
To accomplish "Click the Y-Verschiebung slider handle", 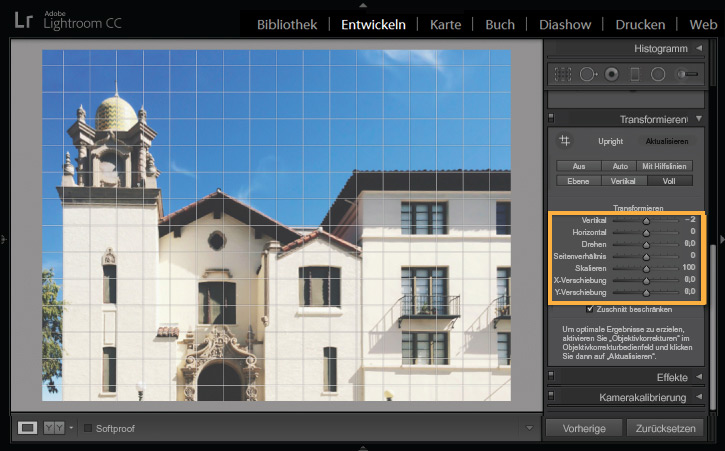I will [x=646, y=293].
